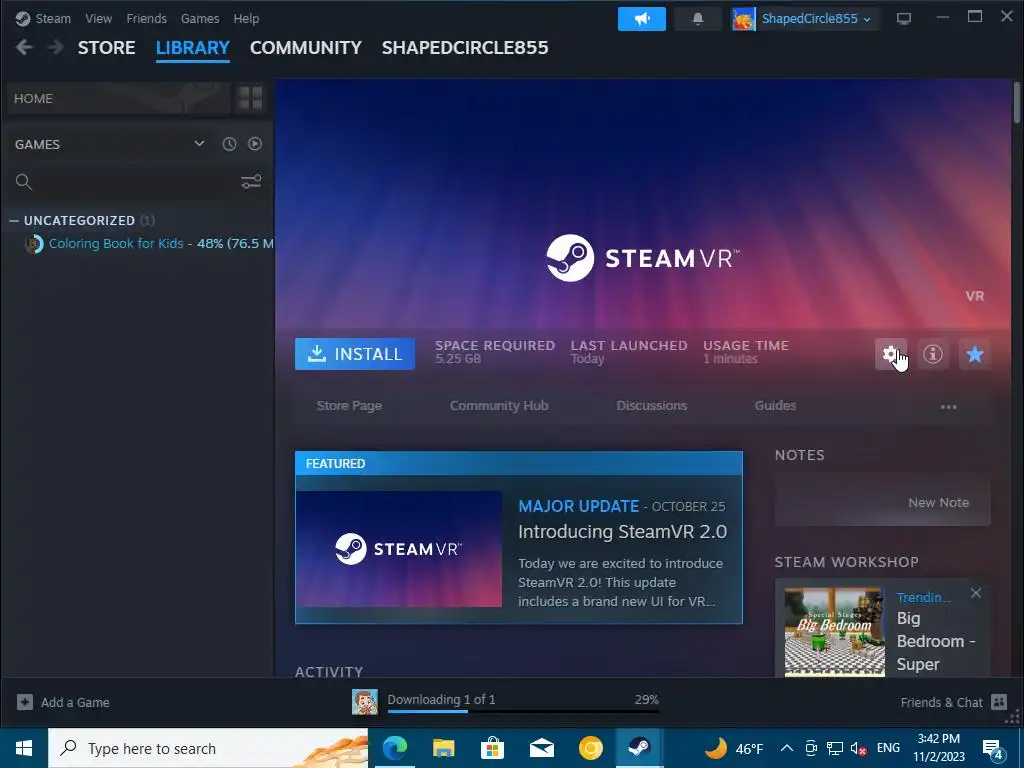Open the Introducing SteamVR 2.0 article
This screenshot has height=768, width=1024.
[x=622, y=532]
